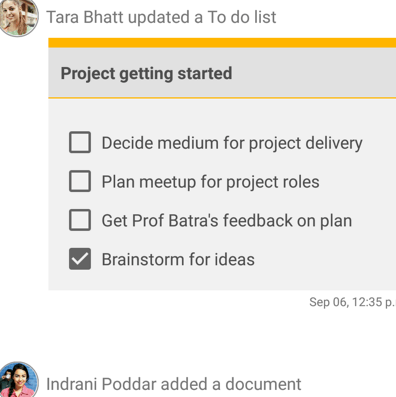This screenshot has width=396, height=397.
Task: Select the Get Prof Batra's feedback on plan label
Action: [227, 221]
